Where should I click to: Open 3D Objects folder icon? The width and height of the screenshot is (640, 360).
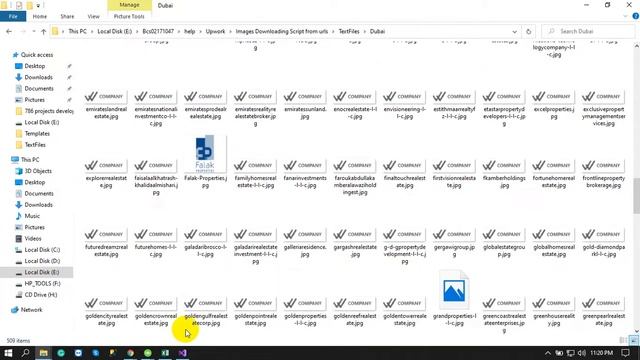[19, 171]
